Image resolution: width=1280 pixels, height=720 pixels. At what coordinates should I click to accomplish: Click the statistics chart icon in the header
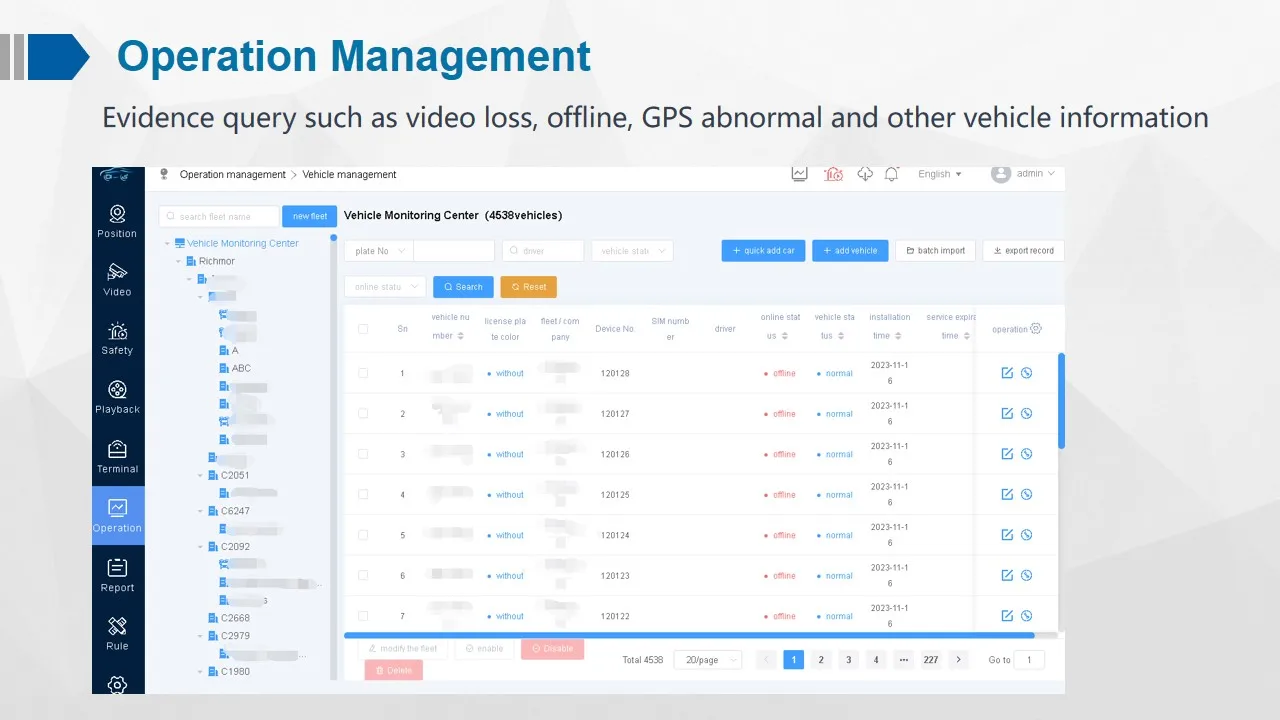coord(799,174)
